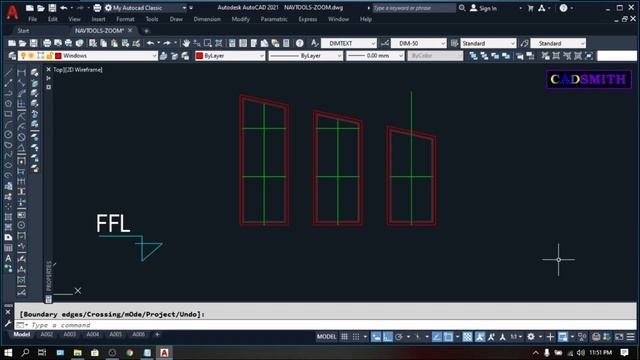Viewport: 640px width, 360px height.
Task: Open Layer Properties Manager icon
Action: point(12,56)
